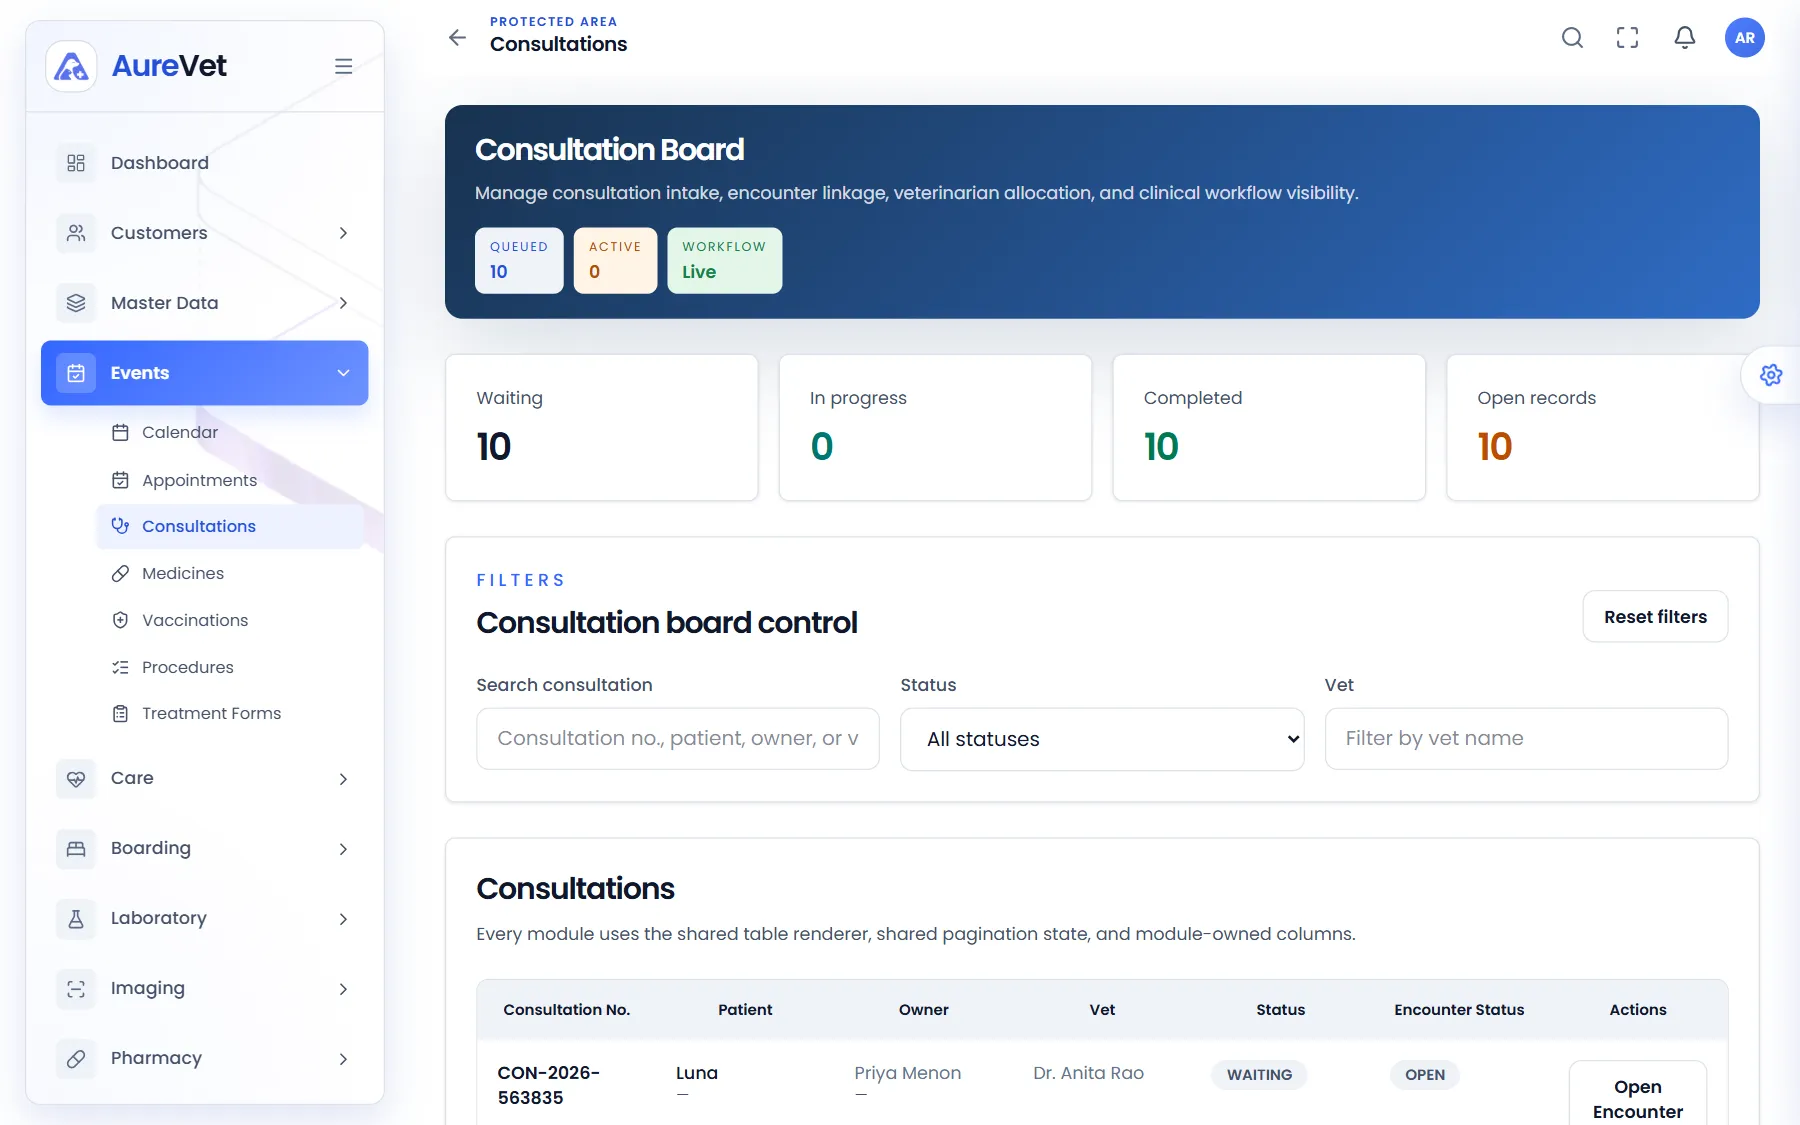This screenshot has width=1800, height=1125.
Task: Open the AR user avatar menu
Action: [x=1745, y=38]
